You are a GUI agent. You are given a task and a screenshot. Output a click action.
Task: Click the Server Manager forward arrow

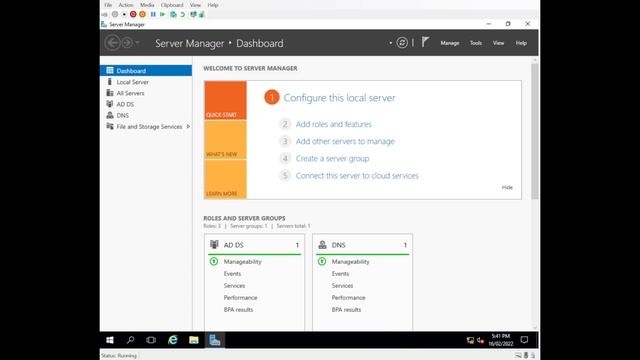click(x=127, y=43)
